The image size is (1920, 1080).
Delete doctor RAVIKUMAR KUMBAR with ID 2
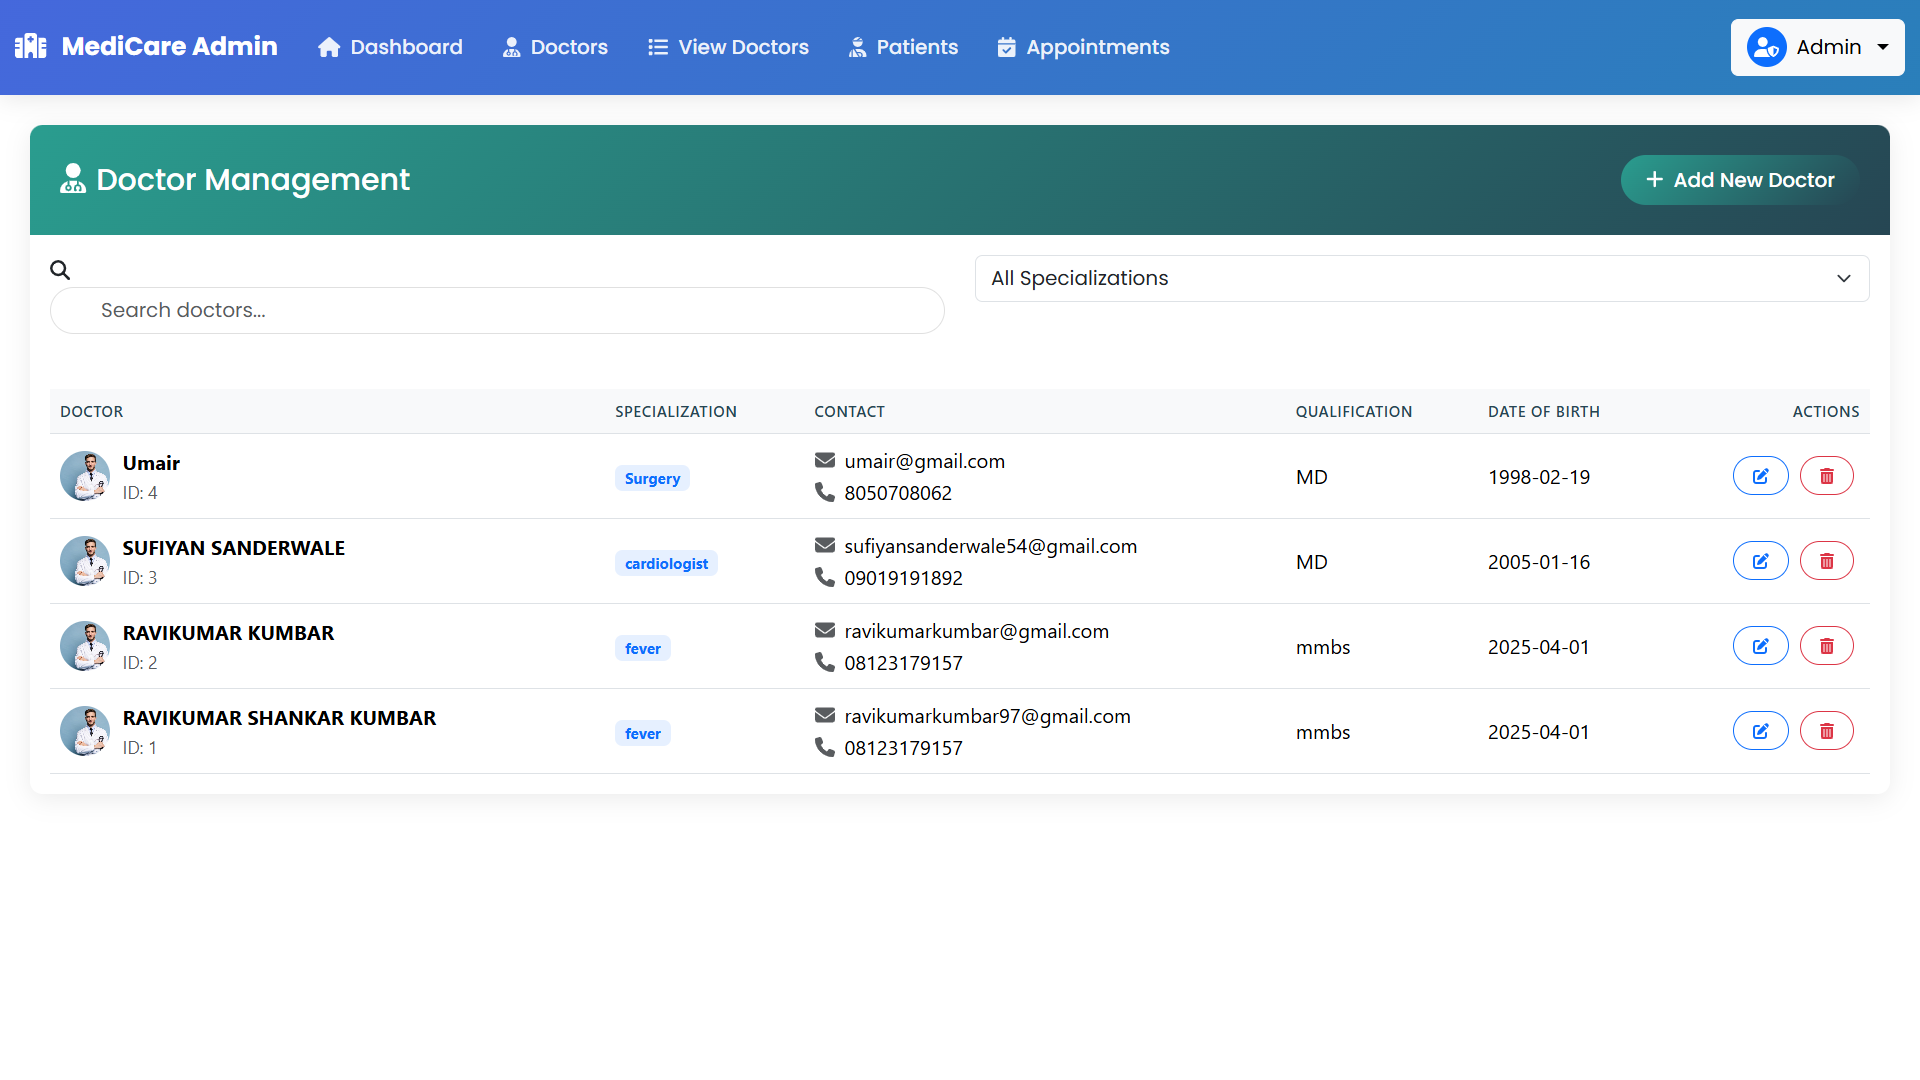click(1827, 646)
